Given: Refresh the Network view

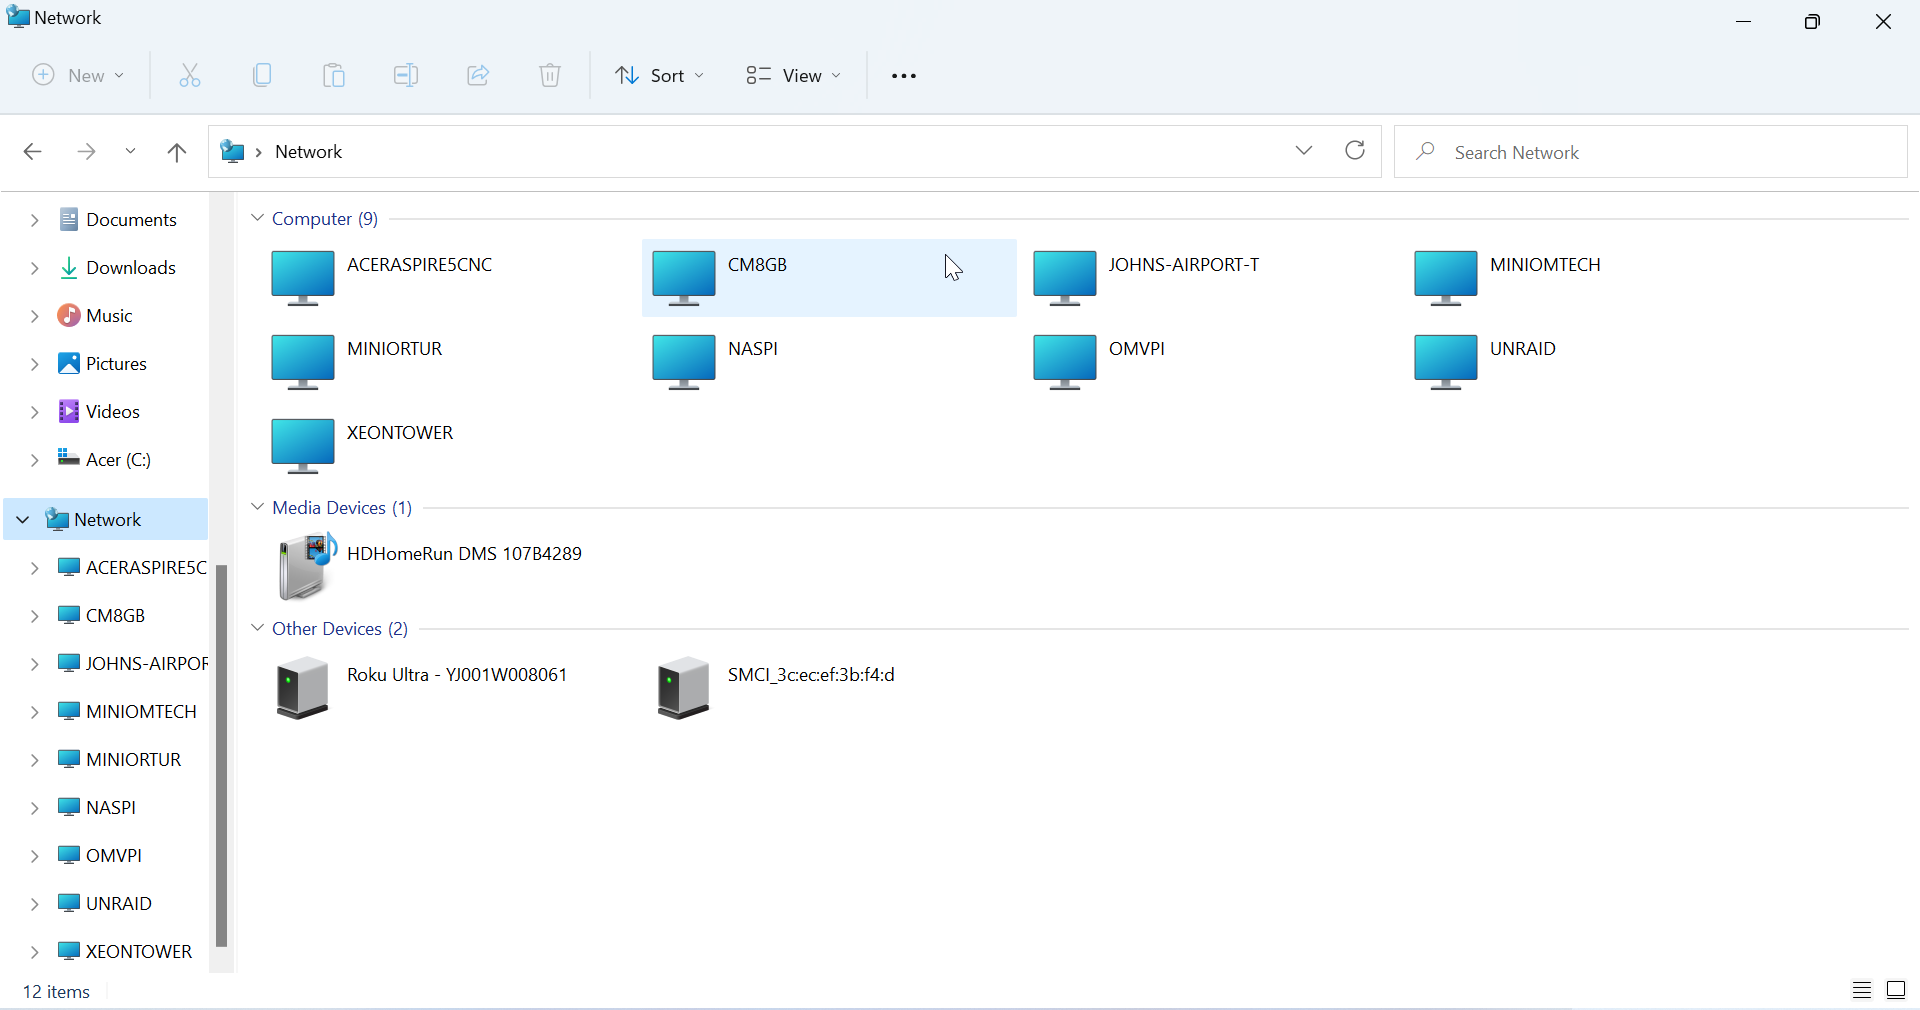Looking at the screenshot, I should (x=1355, y=151).
